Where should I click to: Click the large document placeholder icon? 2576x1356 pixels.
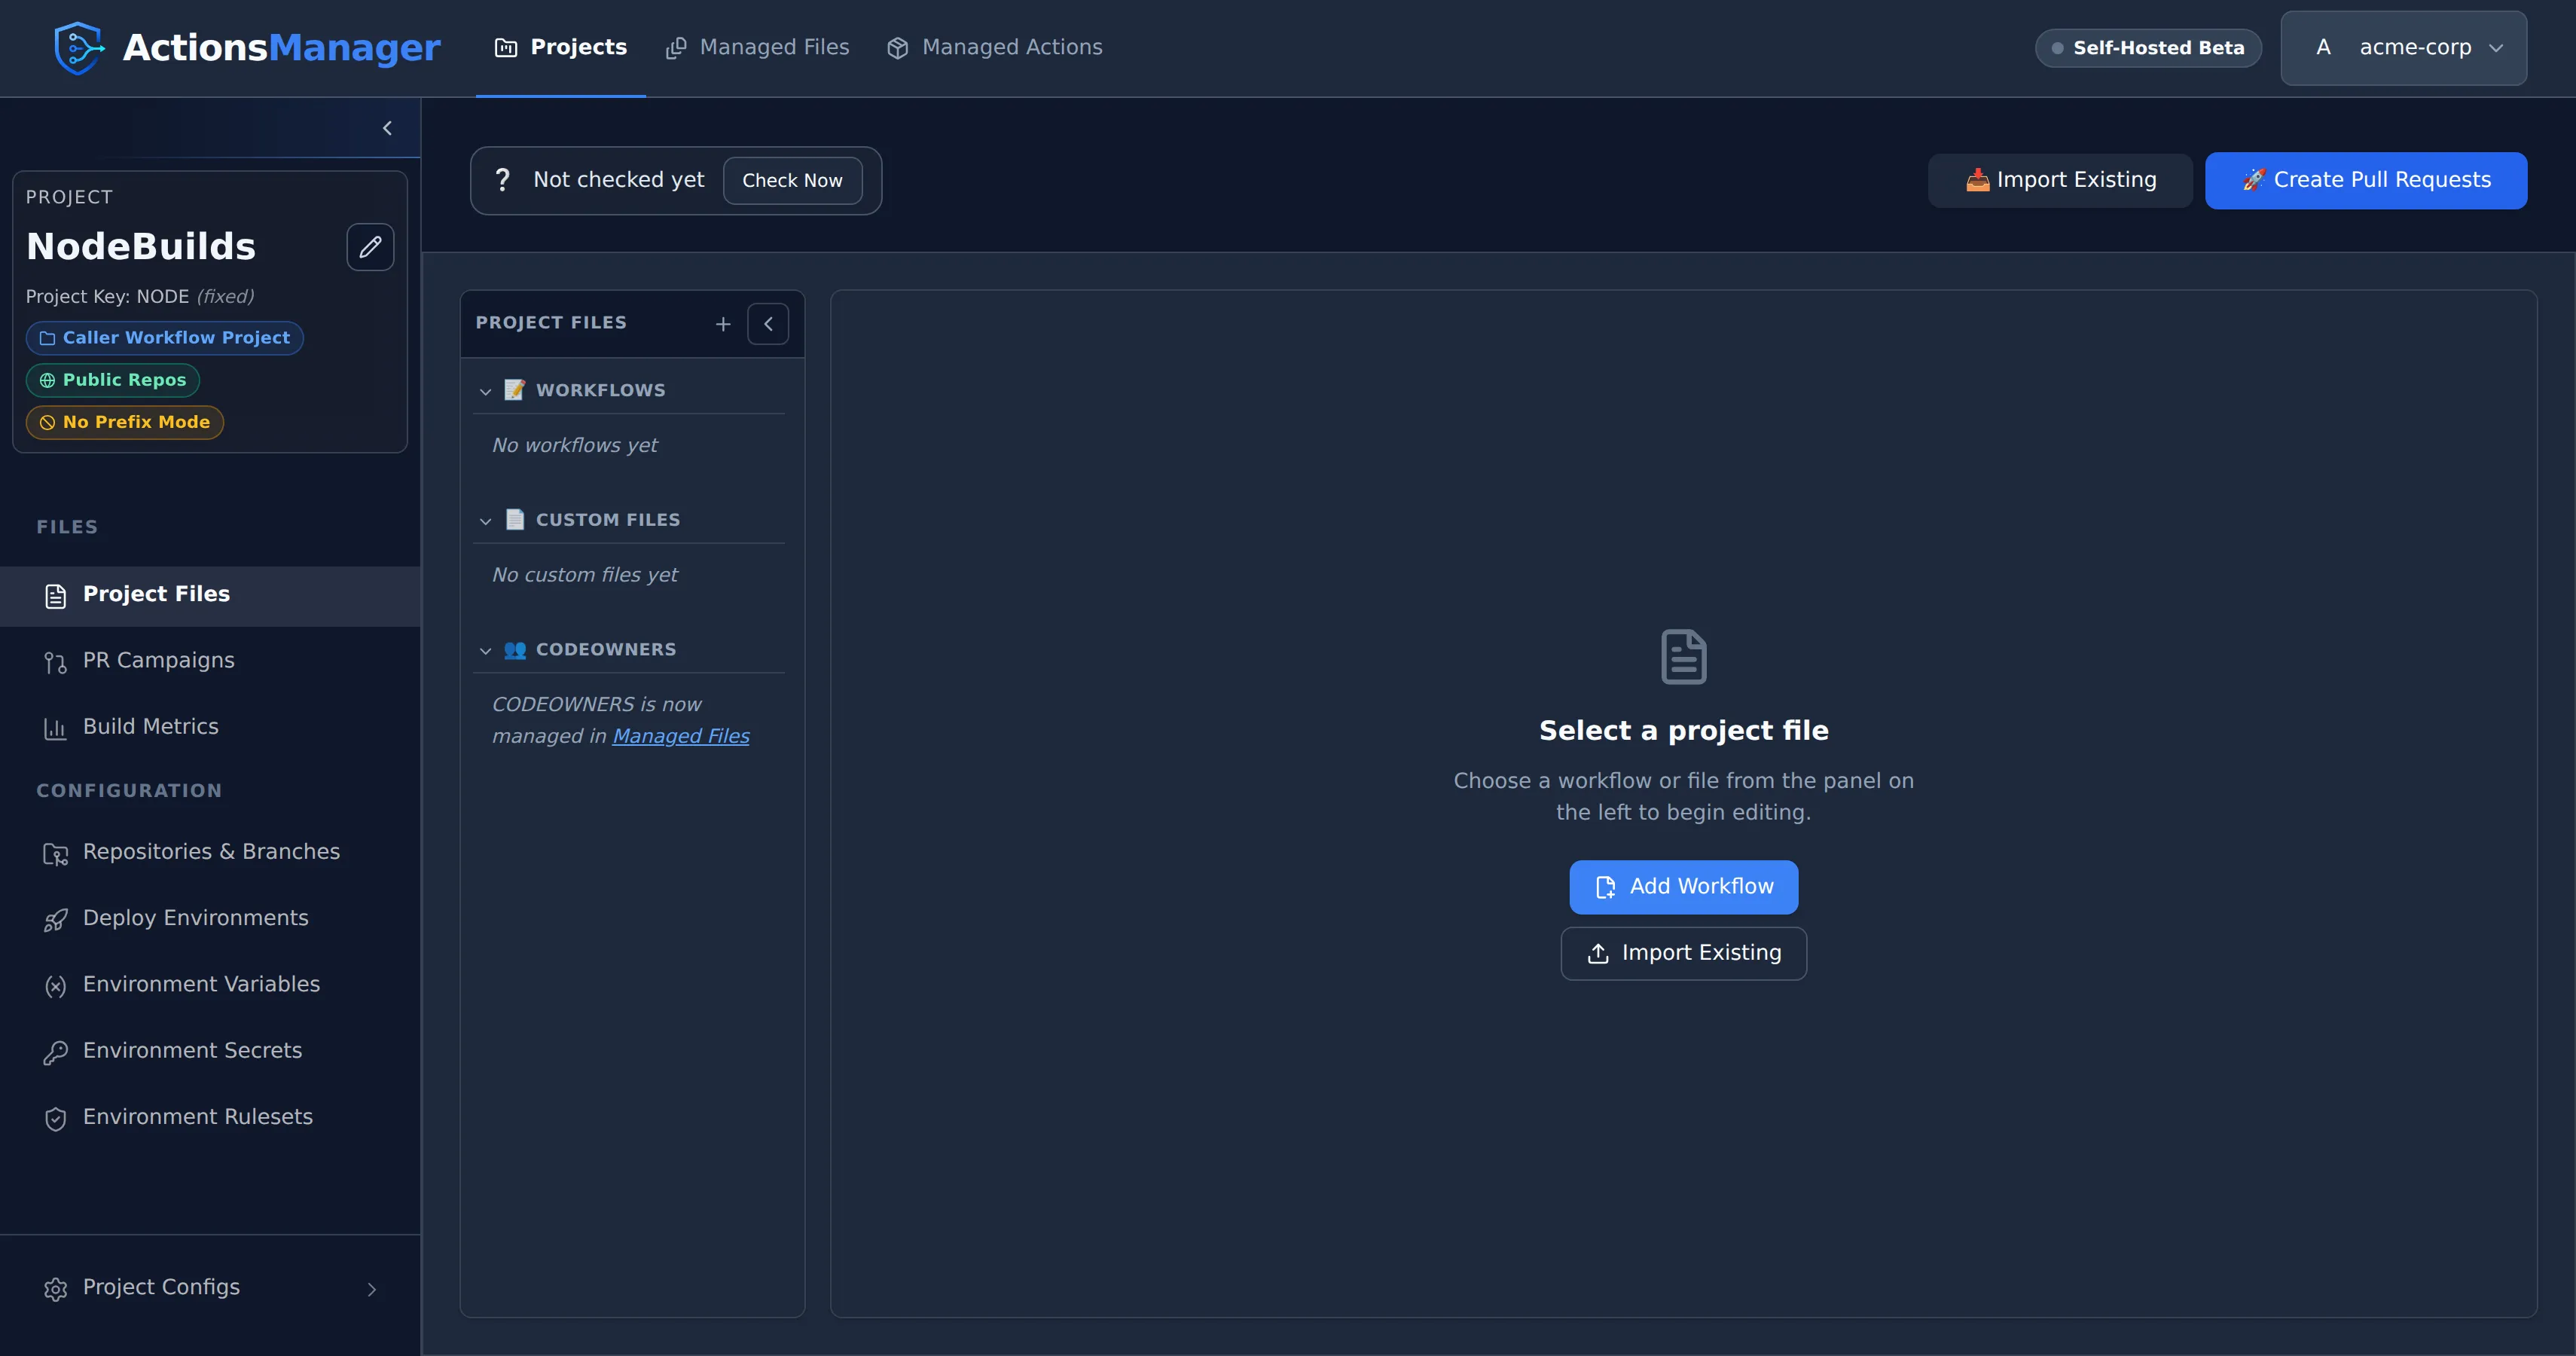click(x=1684, y=657)
